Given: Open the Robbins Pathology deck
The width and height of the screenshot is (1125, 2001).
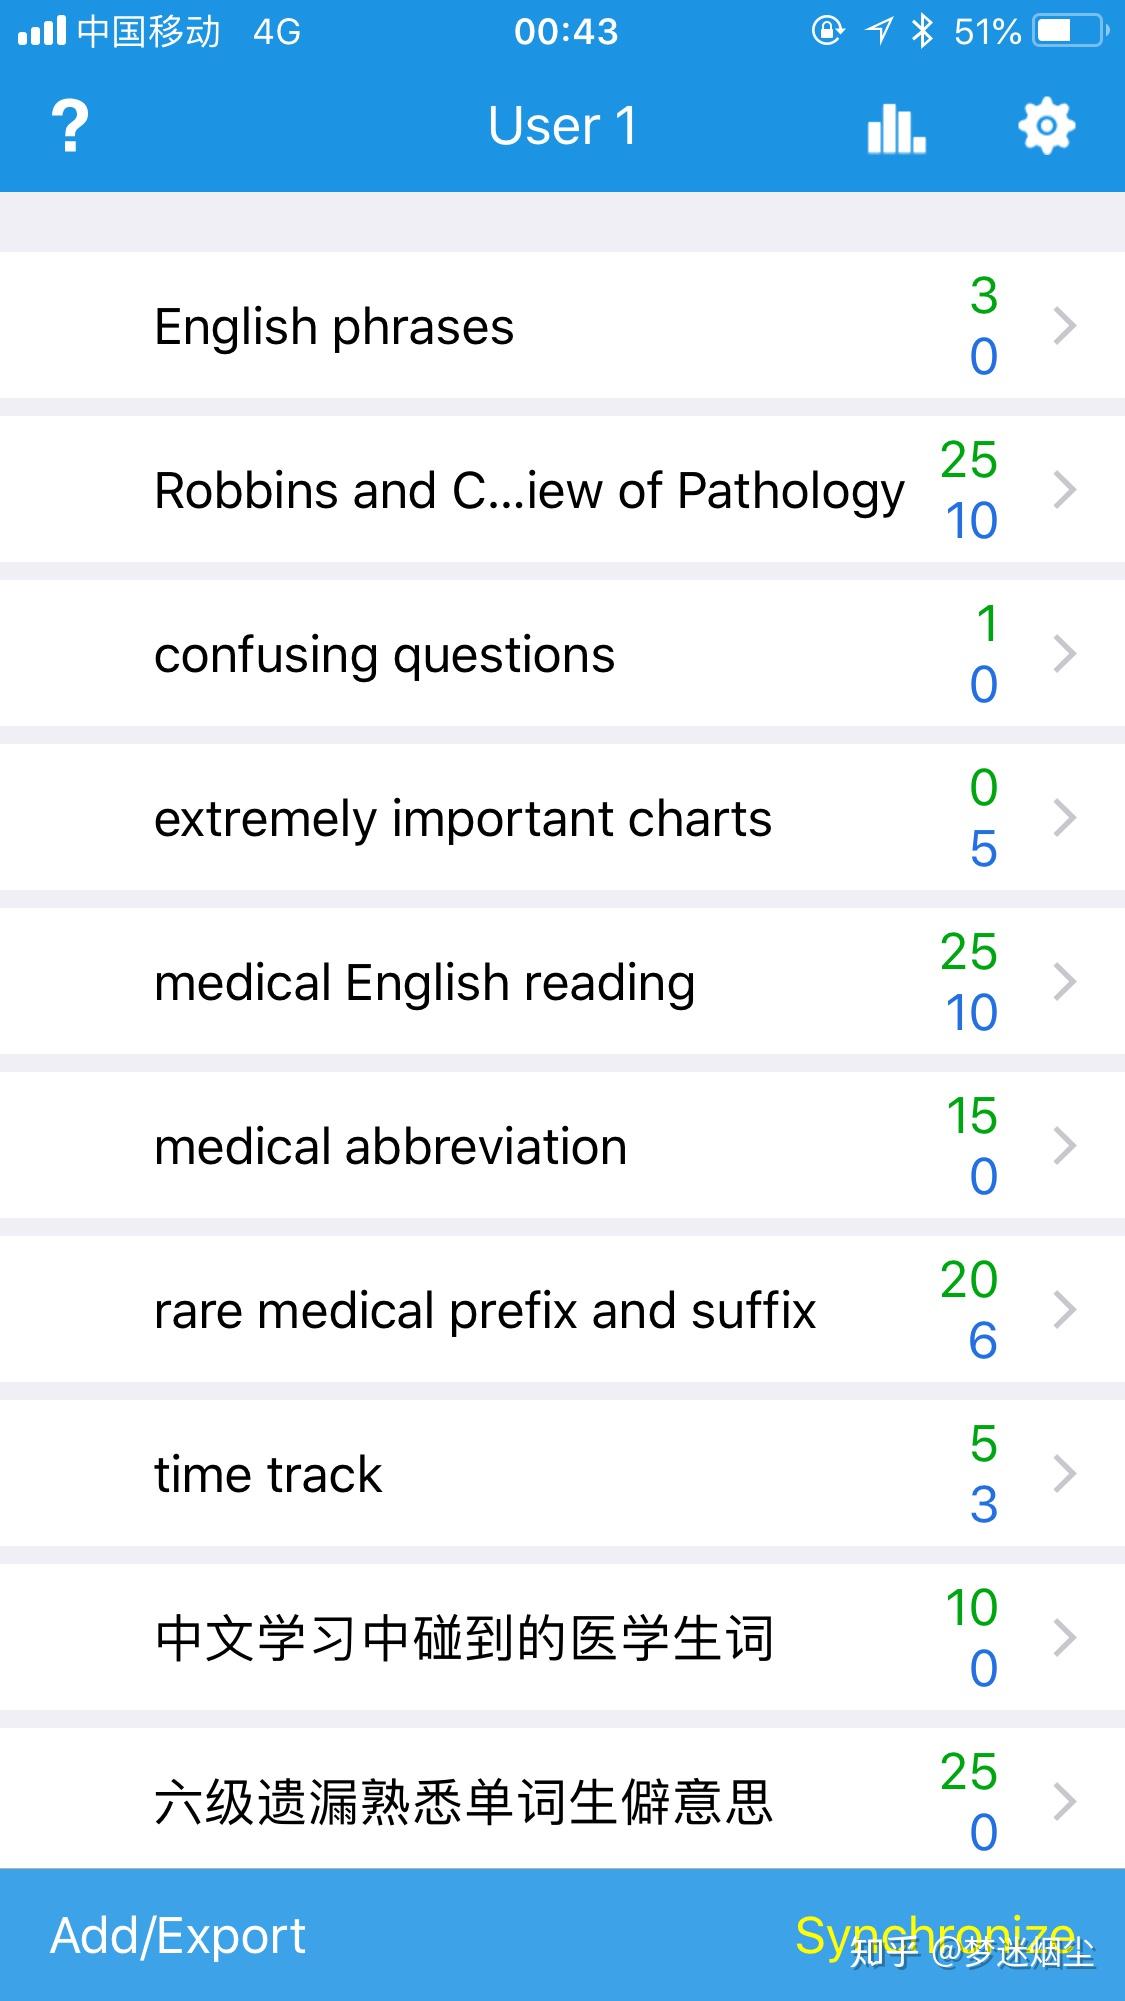Looking at the screenshot, I should [x=528, y=490].
